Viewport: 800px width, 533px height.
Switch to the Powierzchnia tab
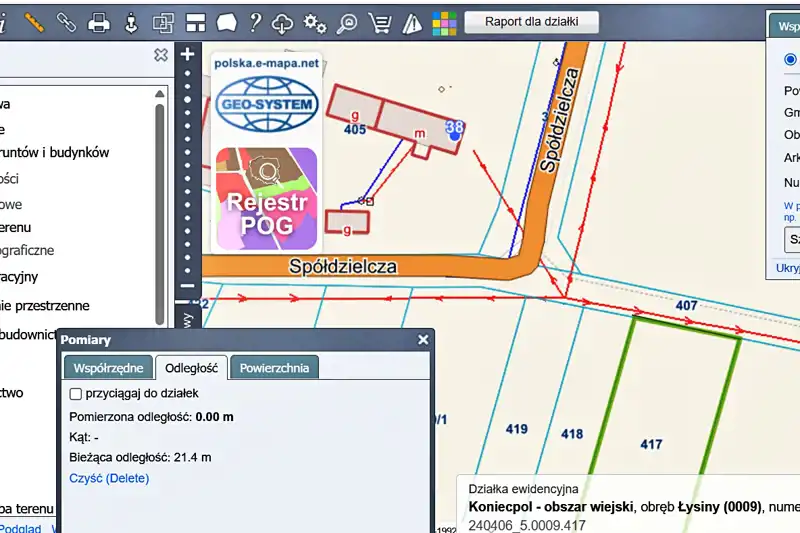point(274,368)
